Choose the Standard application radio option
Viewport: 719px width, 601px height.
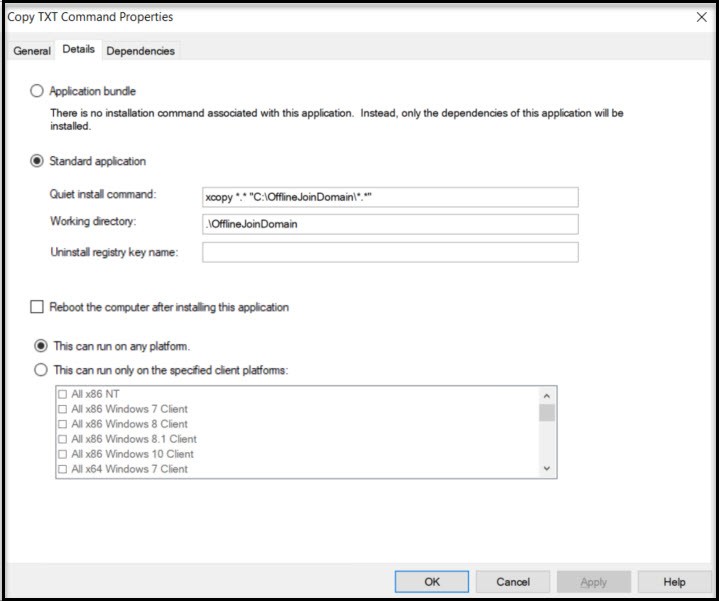tap(37, 161)
